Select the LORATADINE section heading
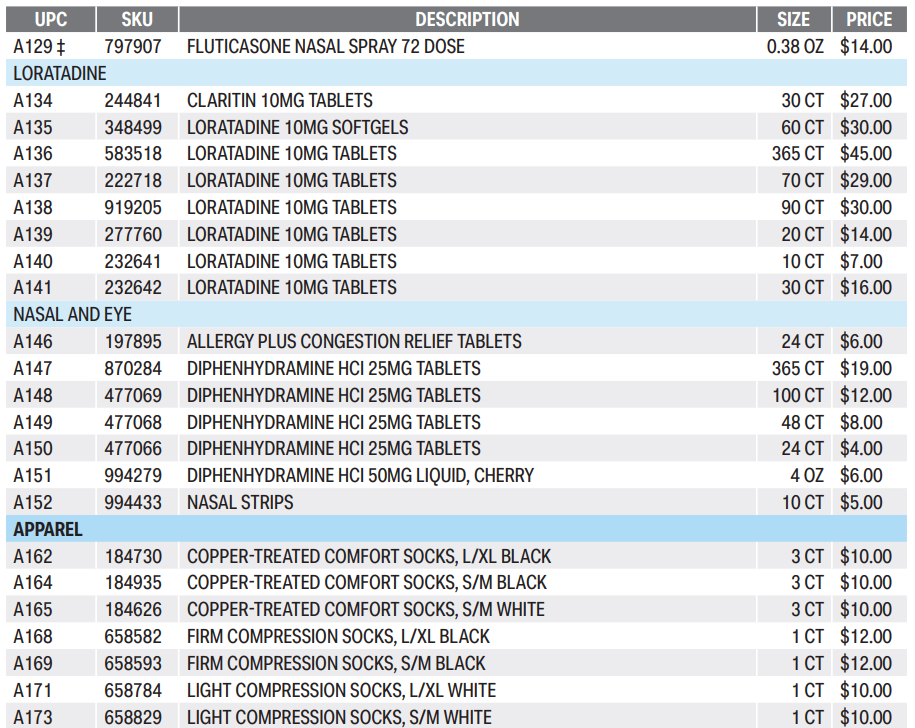 [60, 74]
